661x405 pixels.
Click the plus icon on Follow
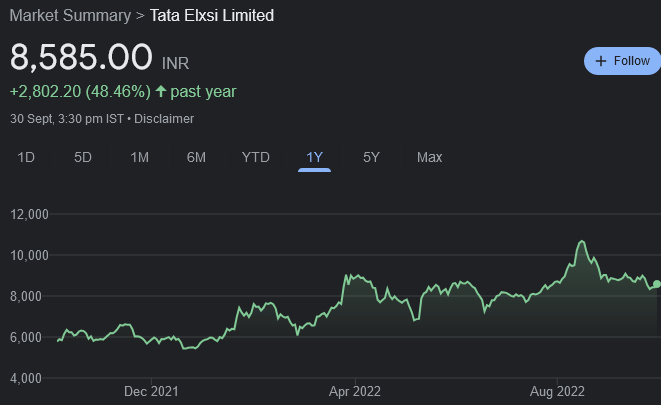[x=601, y=61]
